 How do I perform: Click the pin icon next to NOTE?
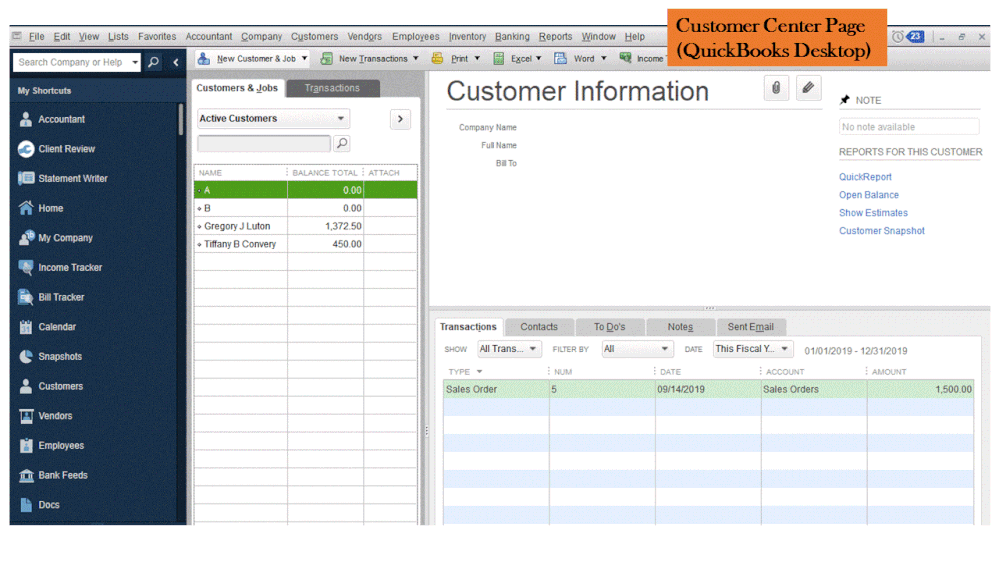845,100
